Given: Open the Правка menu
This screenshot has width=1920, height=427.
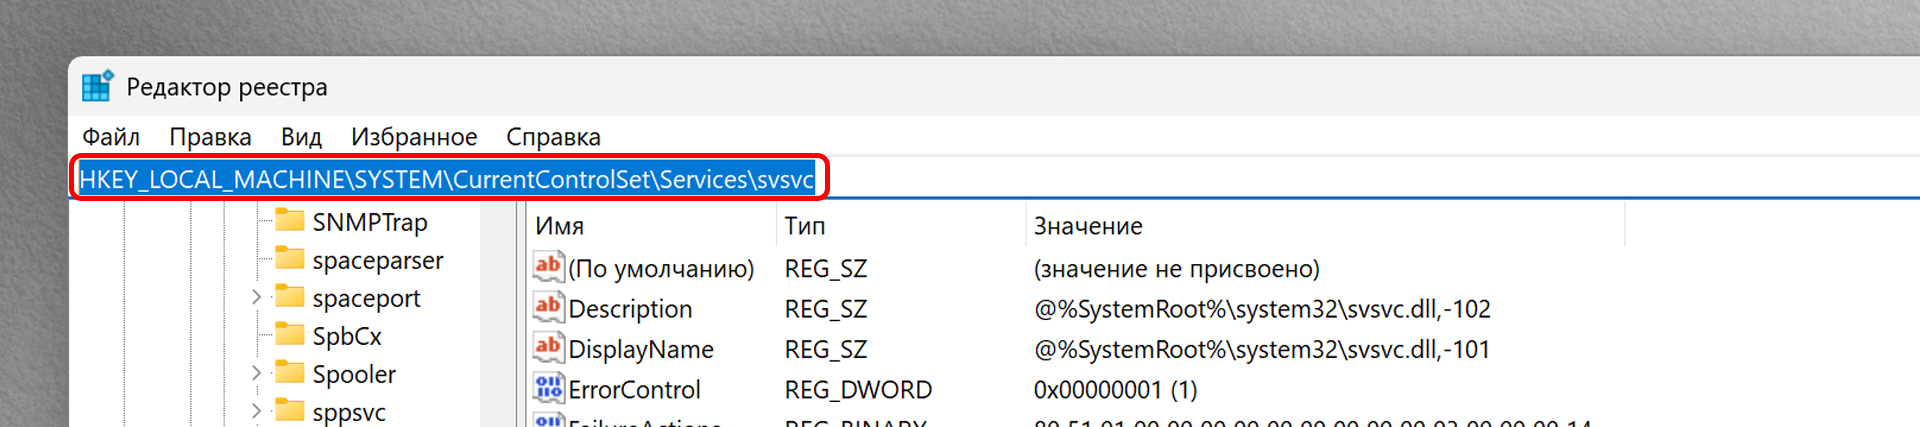Looking at the screenshot, I should pos(210,137).
